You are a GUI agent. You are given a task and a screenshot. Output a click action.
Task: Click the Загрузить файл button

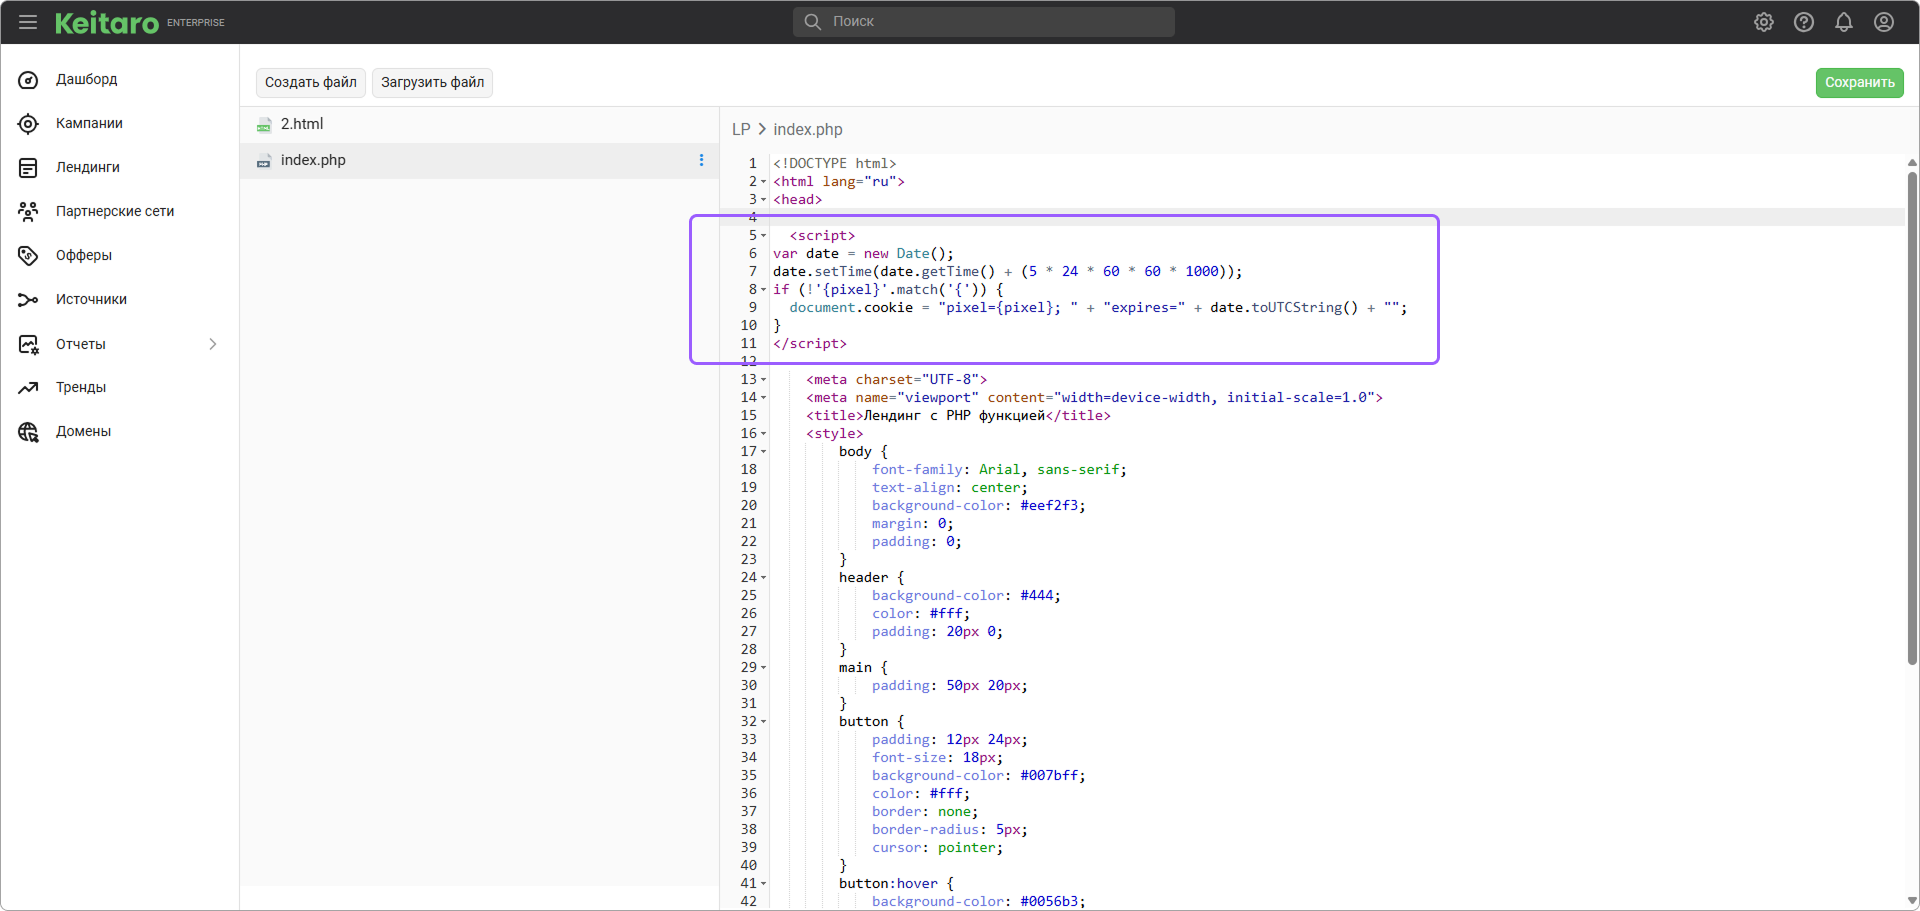pos(432,82)
